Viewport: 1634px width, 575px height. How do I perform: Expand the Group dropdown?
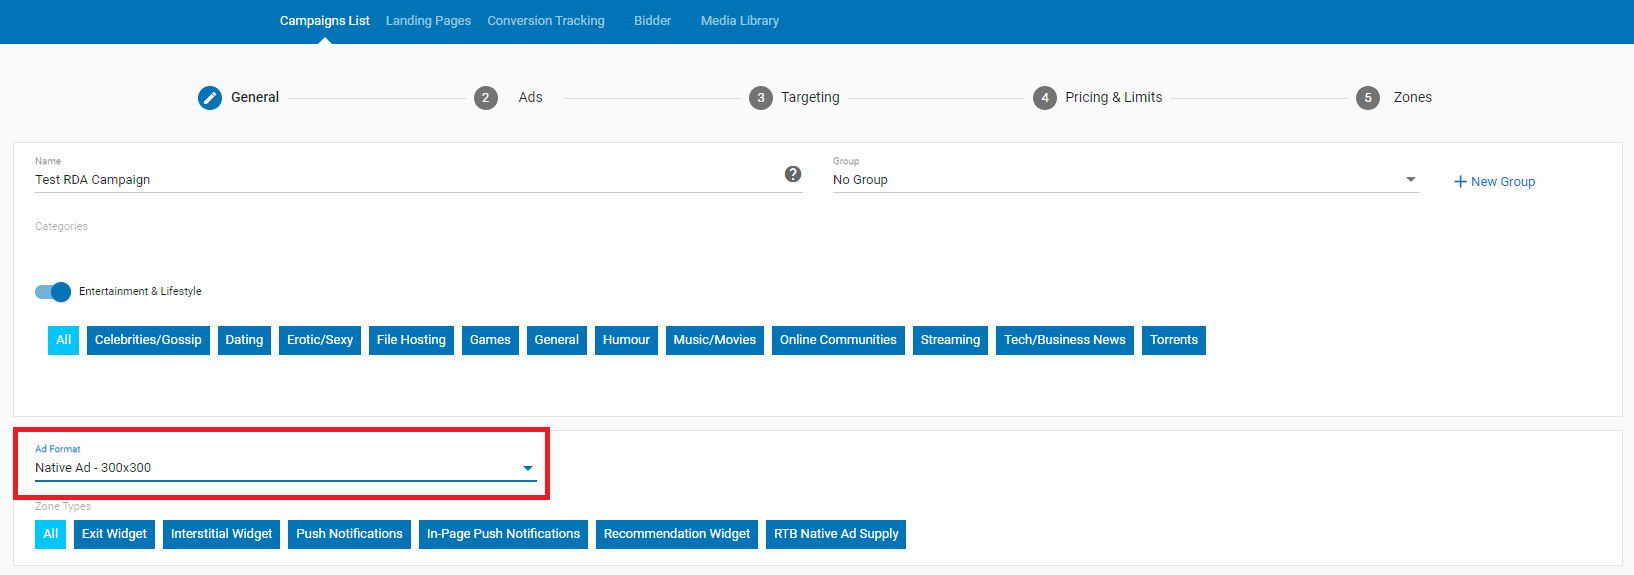coord(1410,180)
